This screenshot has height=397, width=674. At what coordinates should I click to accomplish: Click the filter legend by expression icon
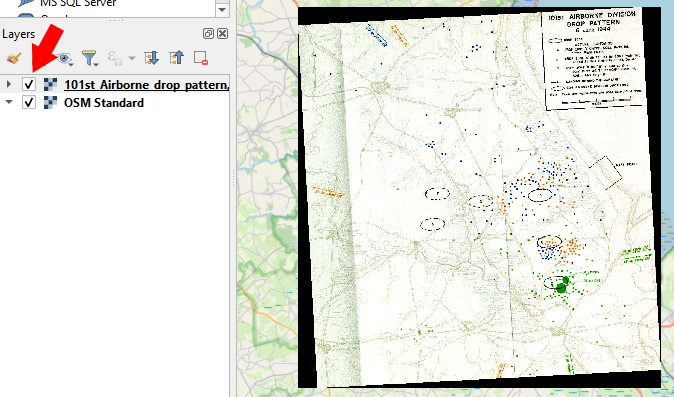click(x=114, y=58)
